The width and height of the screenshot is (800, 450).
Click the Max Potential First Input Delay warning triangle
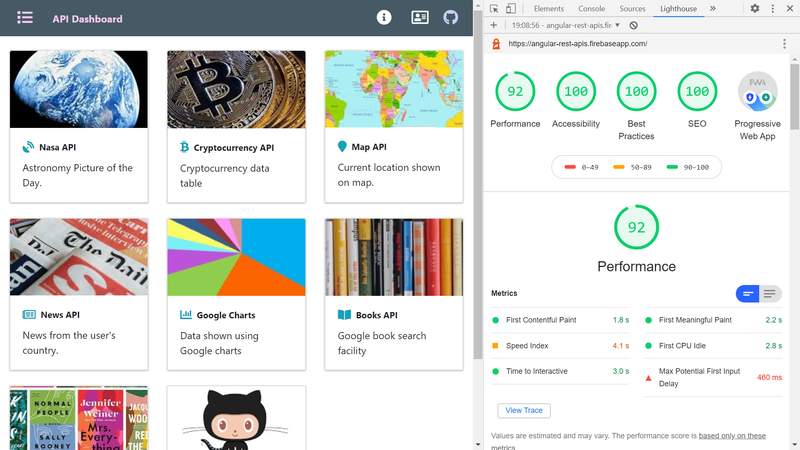(648, 378)
